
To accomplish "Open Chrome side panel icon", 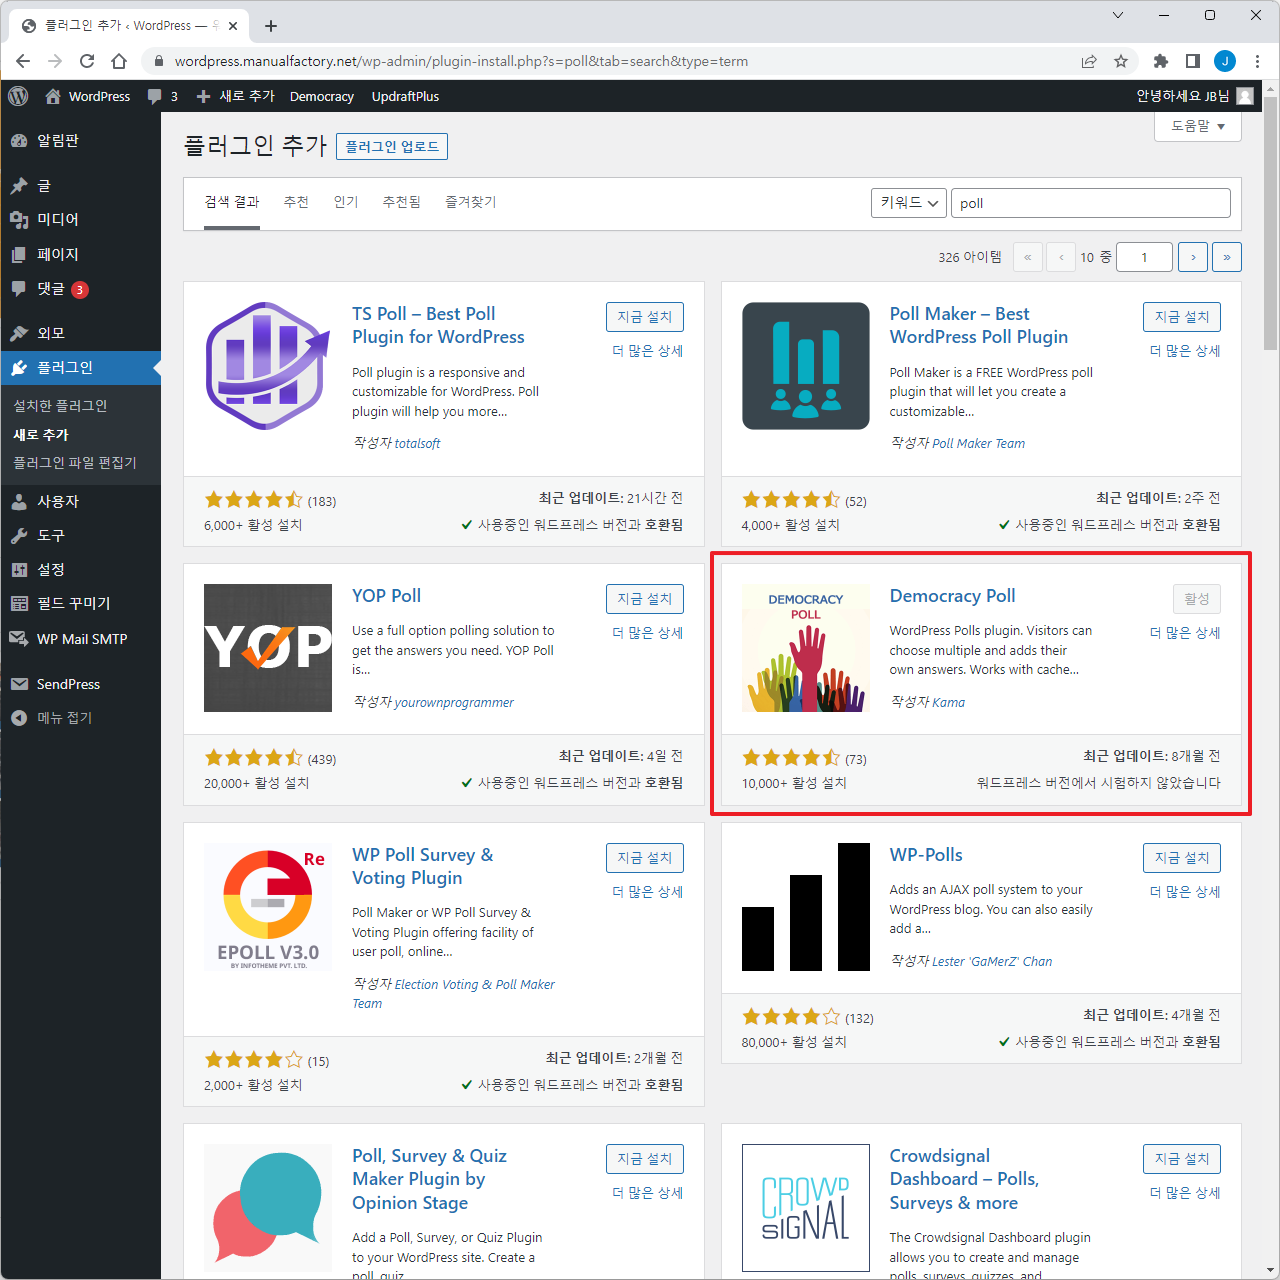I will [1192, 61].
